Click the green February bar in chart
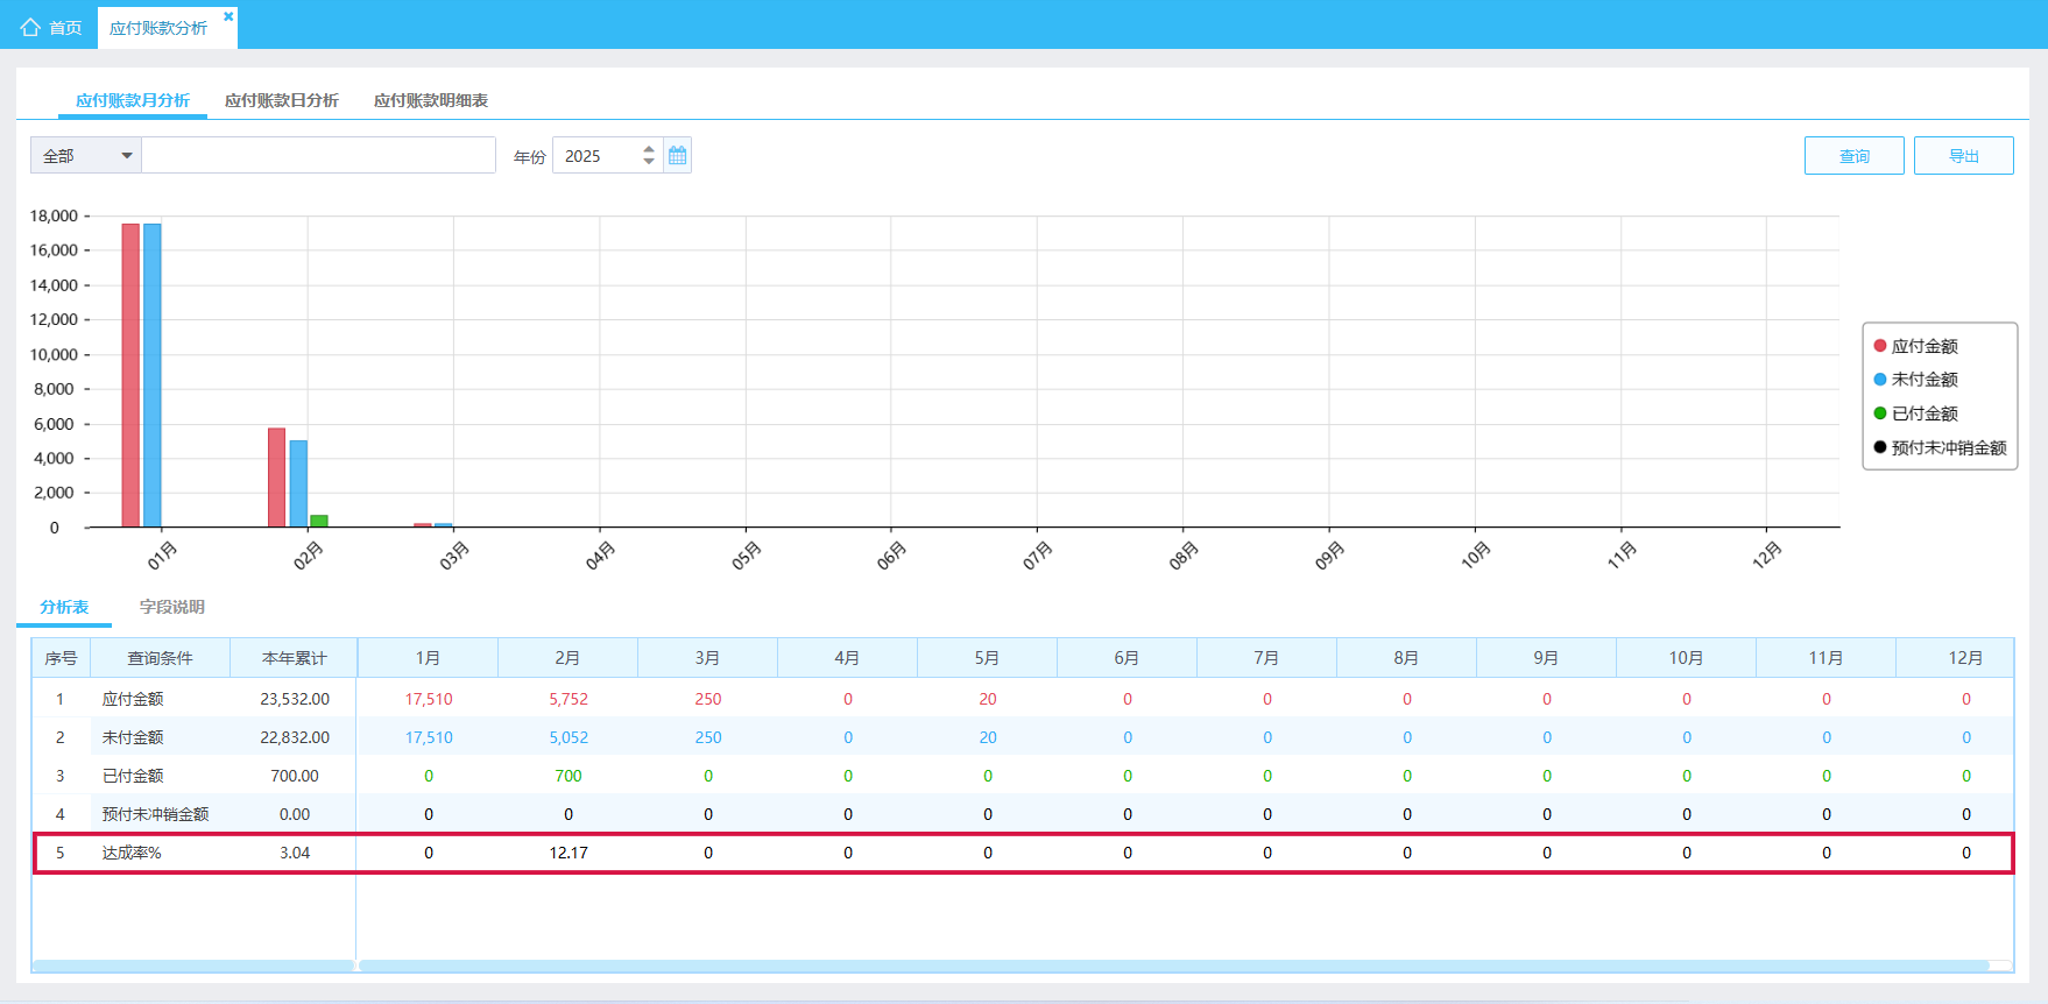This screenshot has height=1004, width=2048. coord(319,521)
